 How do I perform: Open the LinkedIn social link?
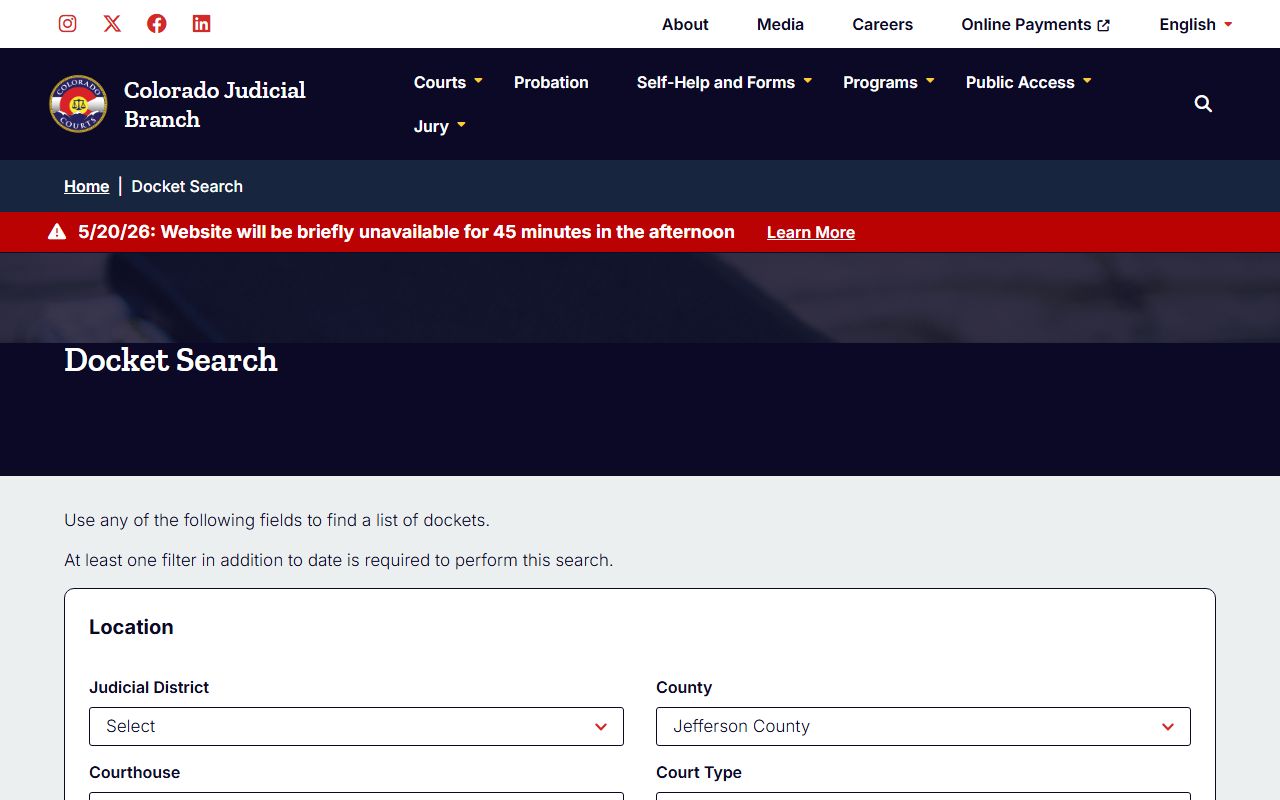pos(201,23)
